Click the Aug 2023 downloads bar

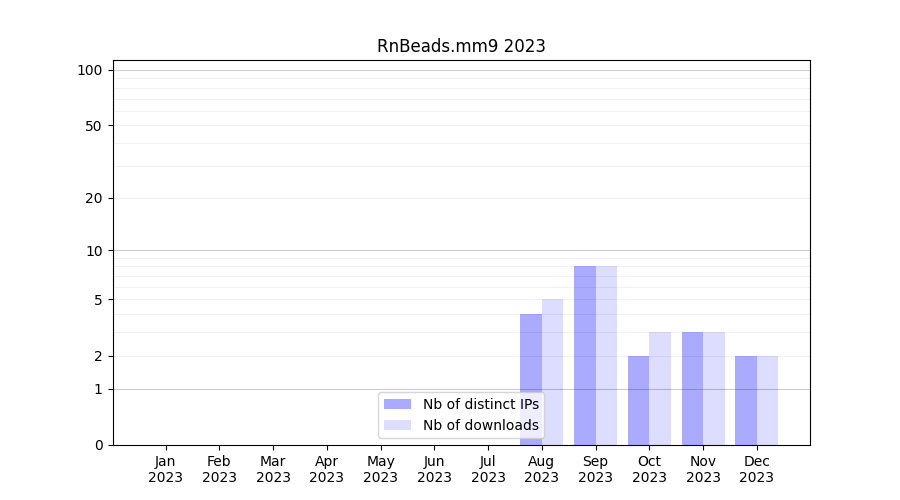coord(552,372)
